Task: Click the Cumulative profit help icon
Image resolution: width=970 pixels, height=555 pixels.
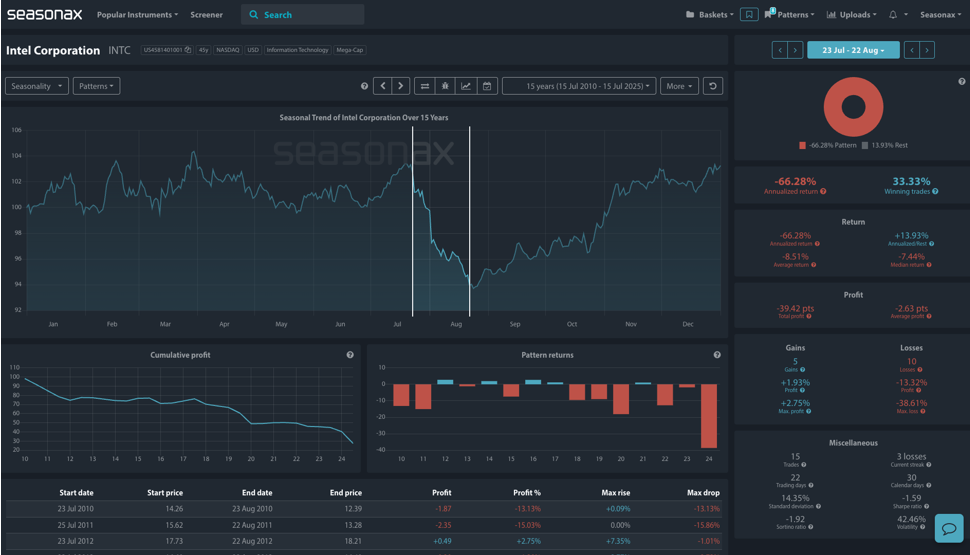Action: pyautogui.click(x=350, y=355)
